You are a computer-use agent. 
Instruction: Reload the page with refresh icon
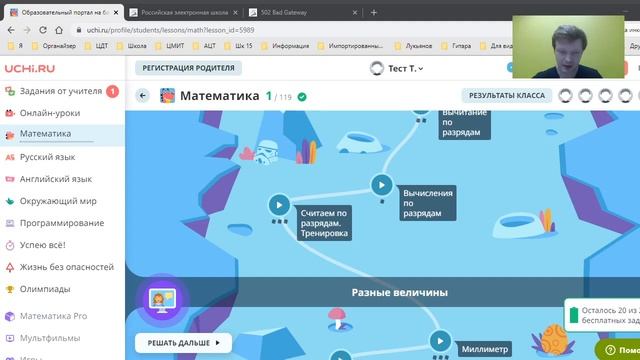[x=43, y=30]
